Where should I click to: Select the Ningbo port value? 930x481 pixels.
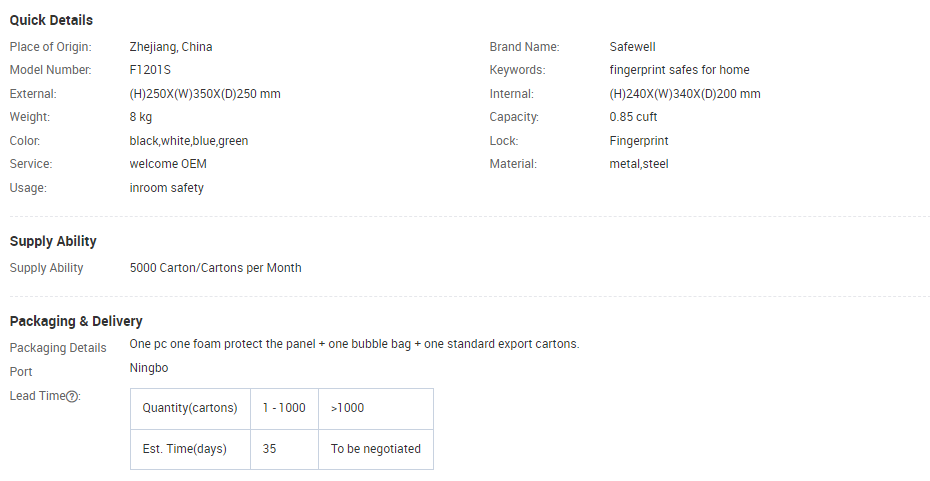[x=149, y=368]
